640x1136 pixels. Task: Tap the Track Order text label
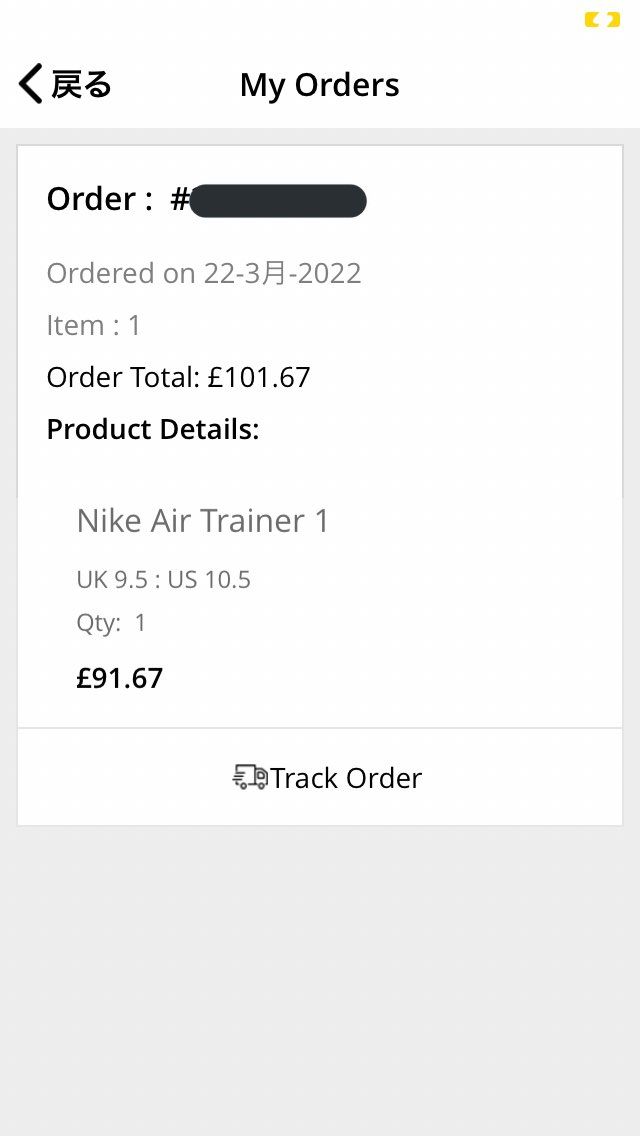[346, 777]
